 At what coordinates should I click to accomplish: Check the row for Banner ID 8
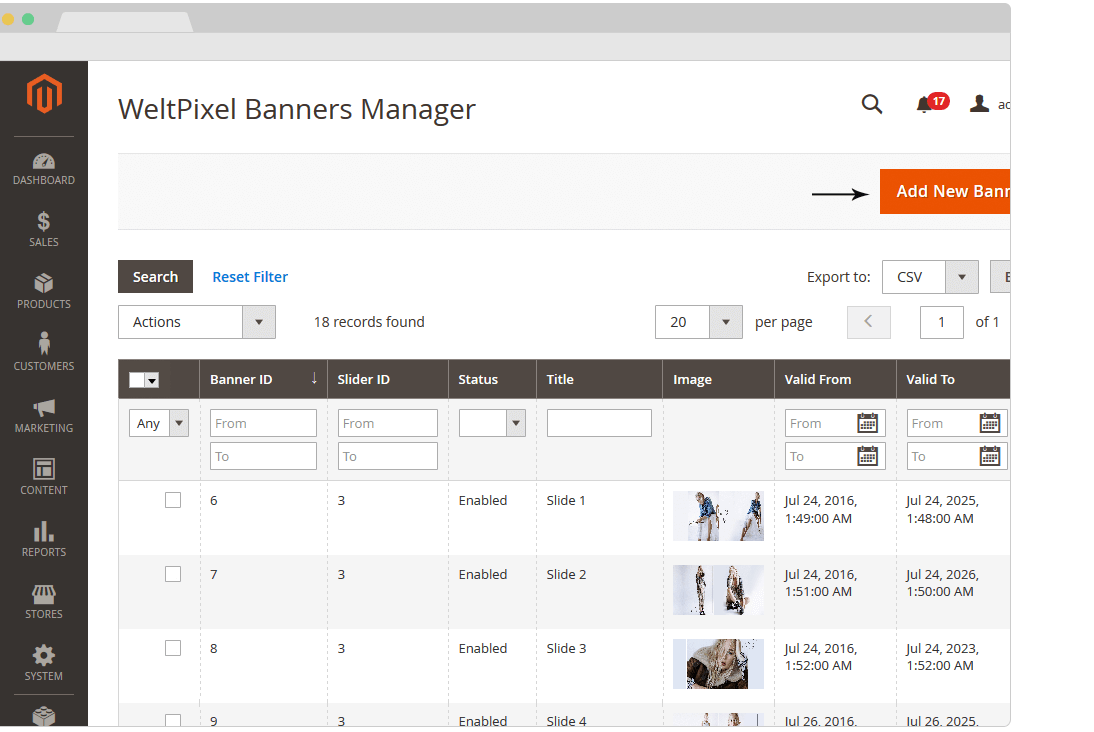(173, 648)
